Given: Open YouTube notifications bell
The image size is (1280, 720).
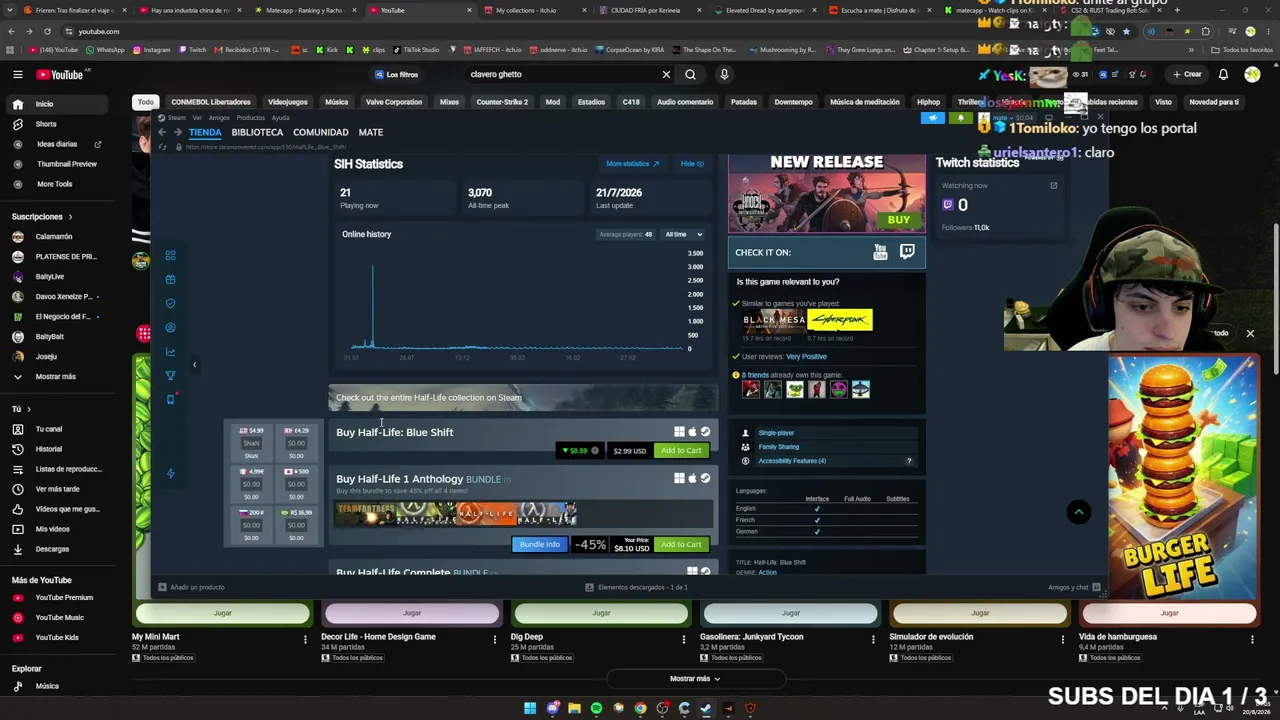Looking at the screenshot, I should (1223, 74).
